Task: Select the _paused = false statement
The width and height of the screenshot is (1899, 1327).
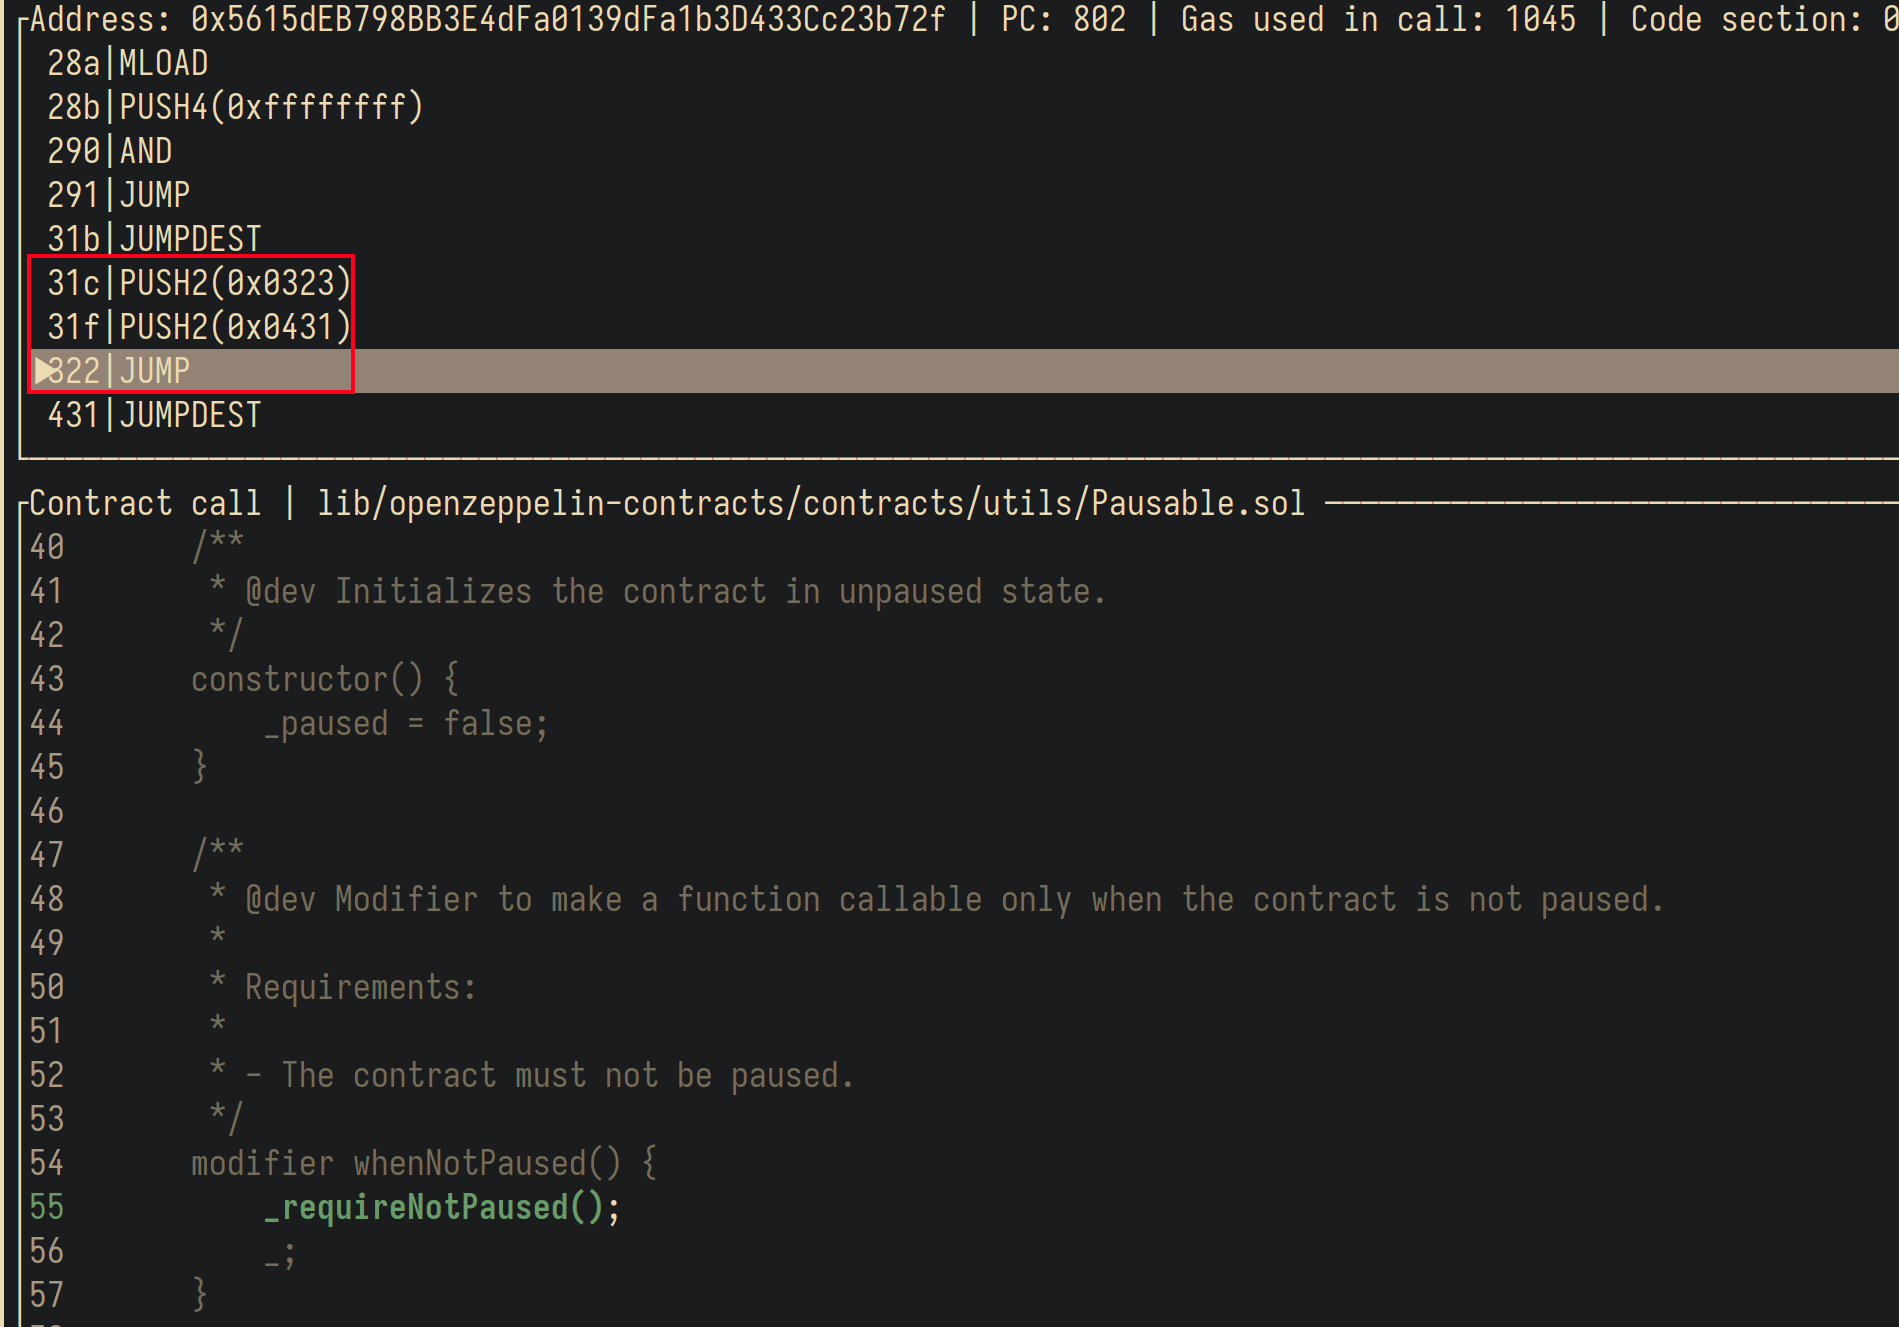Action: pyautogui.click(x=406, y=724)
